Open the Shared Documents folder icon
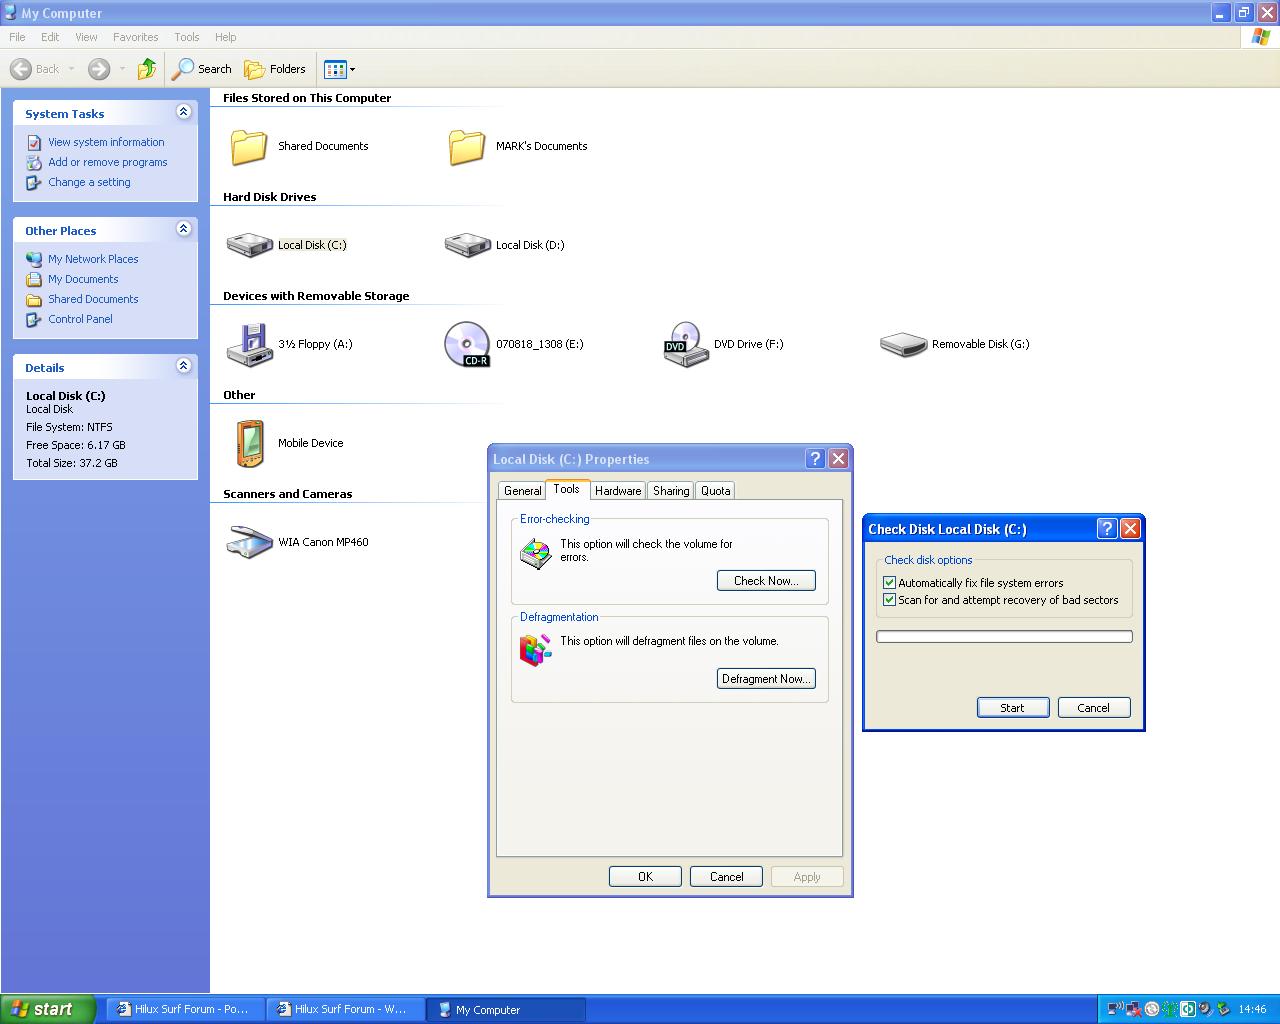The image size is (1280, 1024). click(249, 146)
